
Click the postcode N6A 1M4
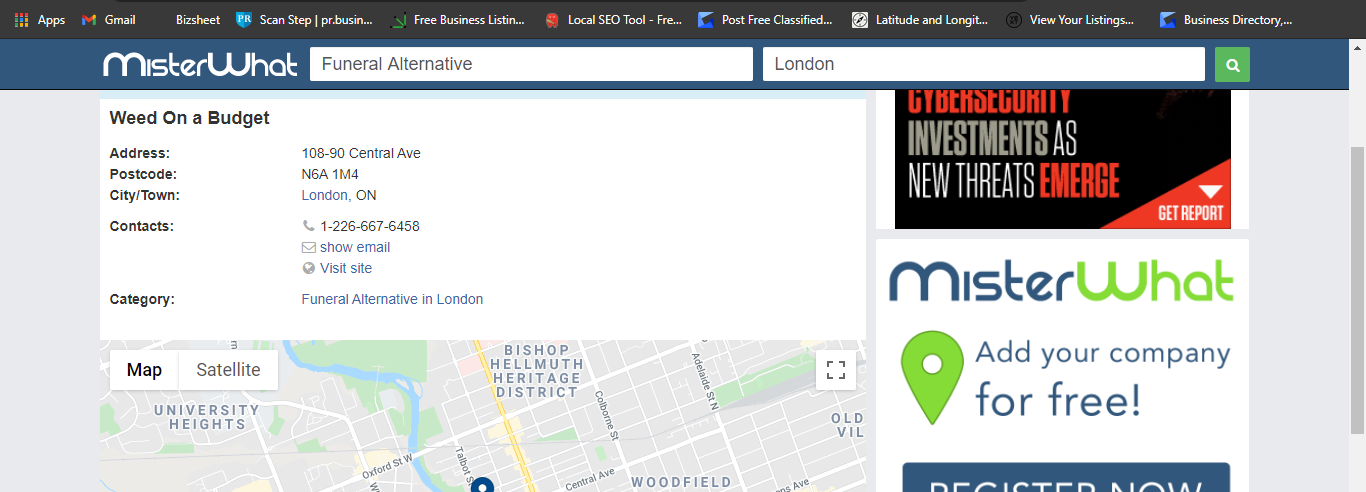(x=330, y=174)
